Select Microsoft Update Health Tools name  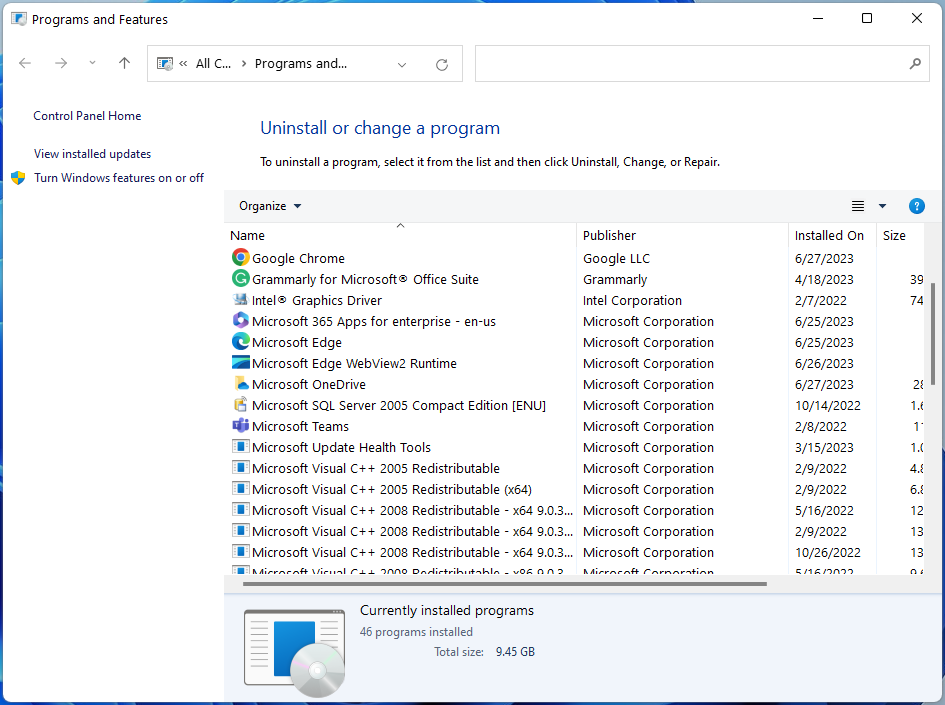point(341,447)
